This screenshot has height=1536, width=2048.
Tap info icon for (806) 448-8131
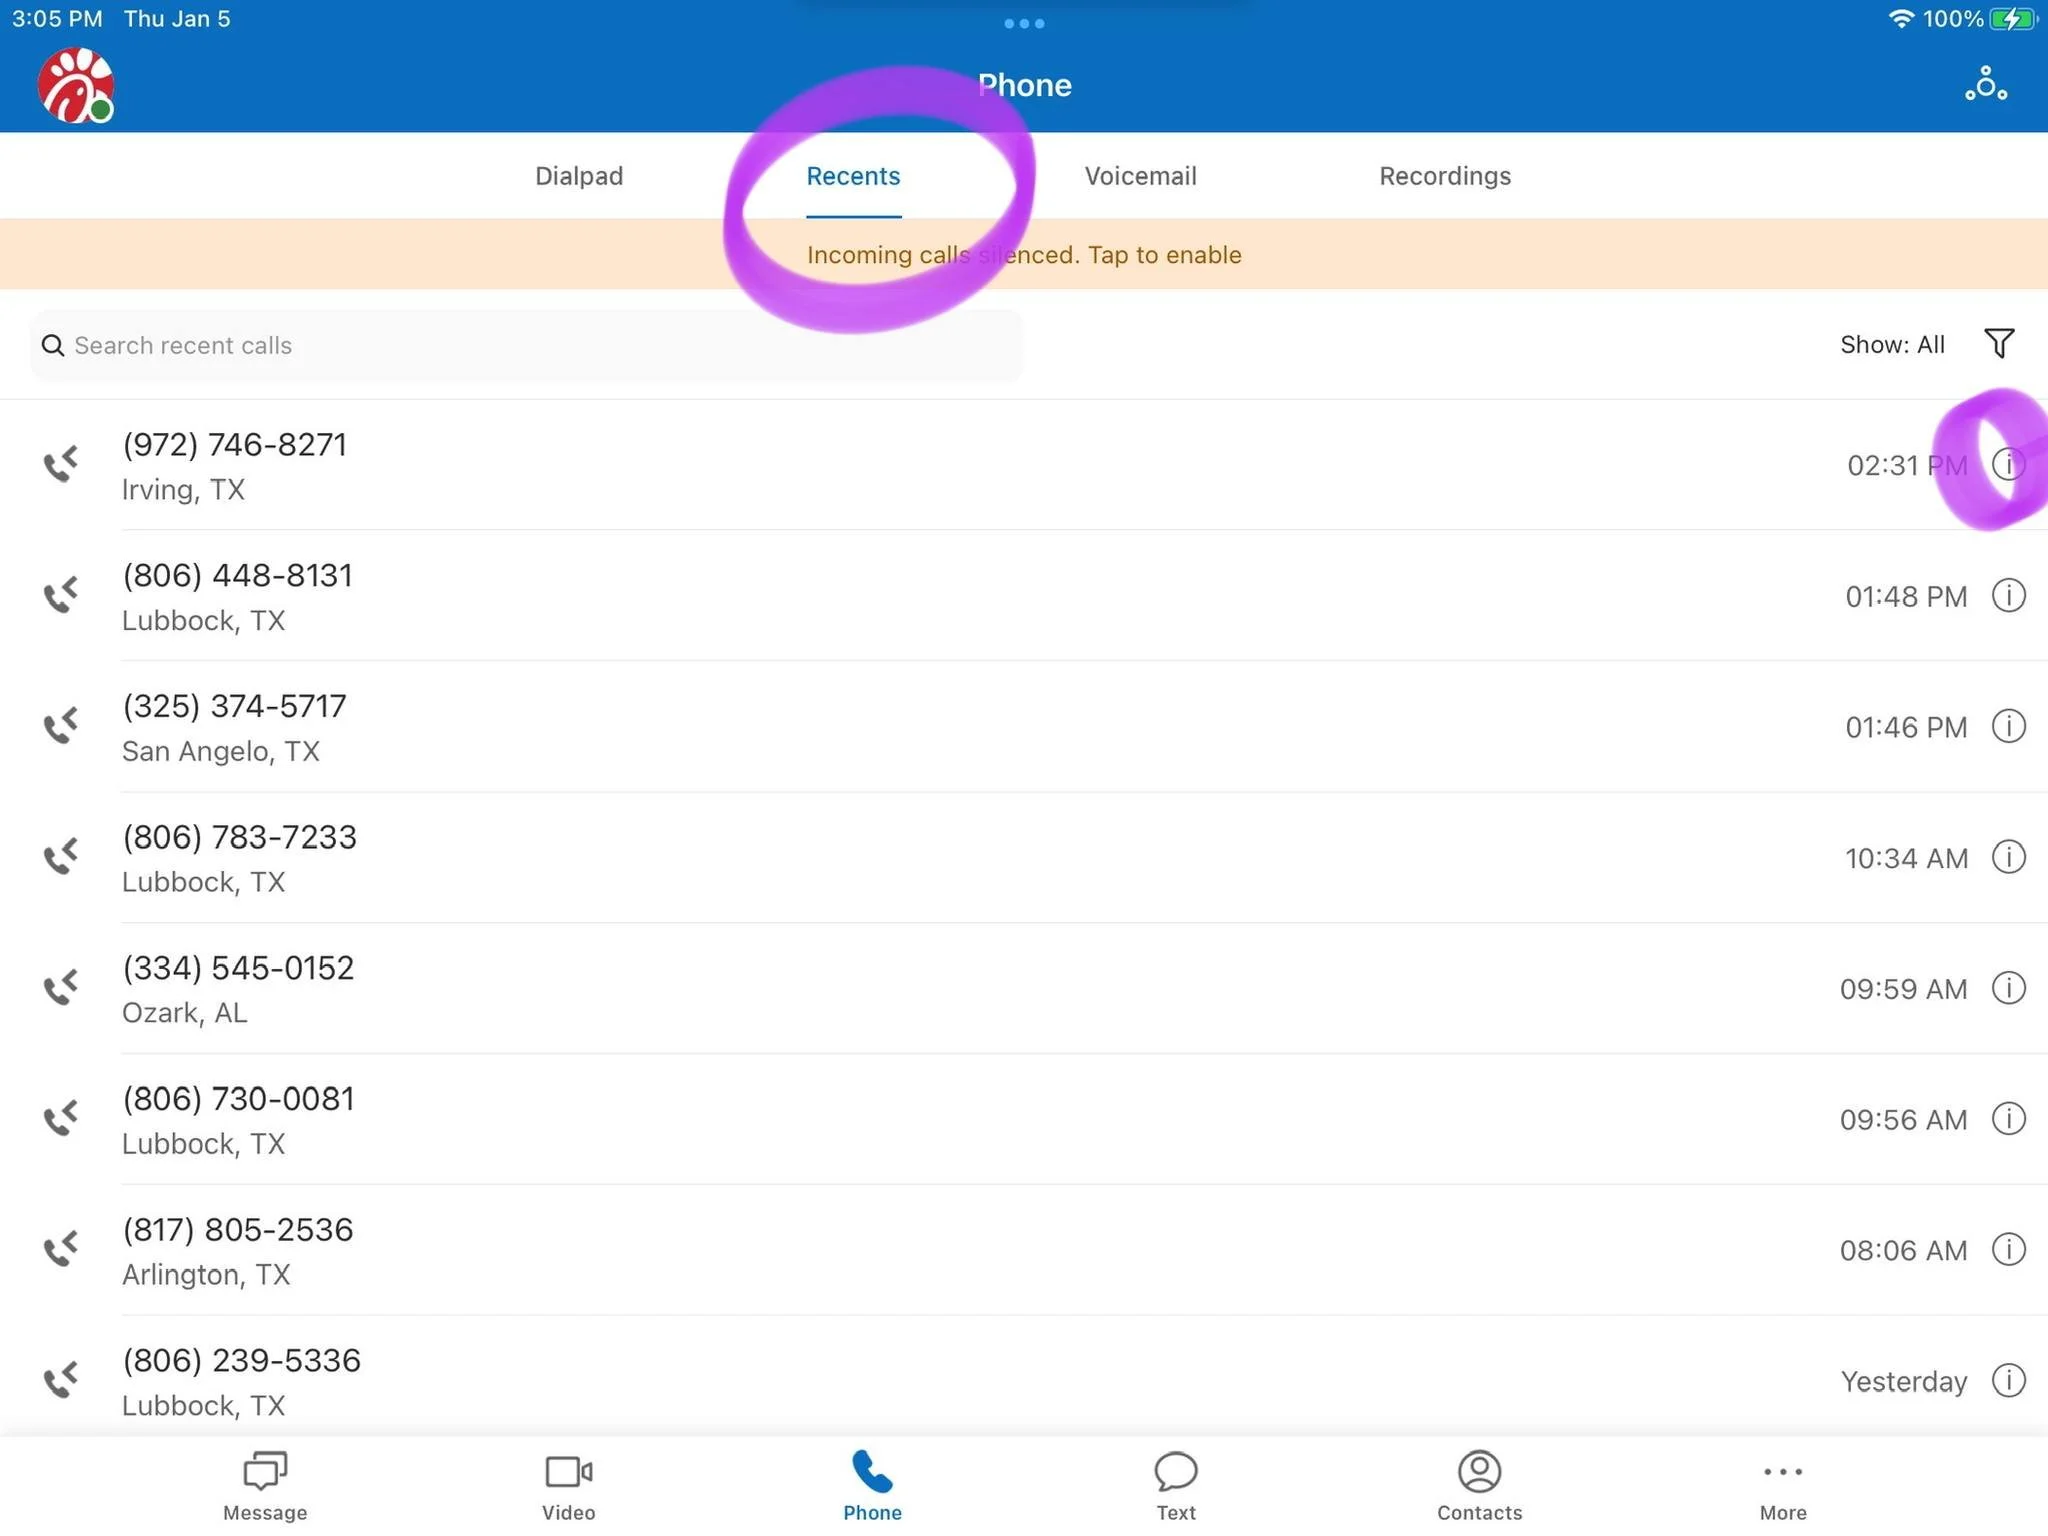(2008, 596)
